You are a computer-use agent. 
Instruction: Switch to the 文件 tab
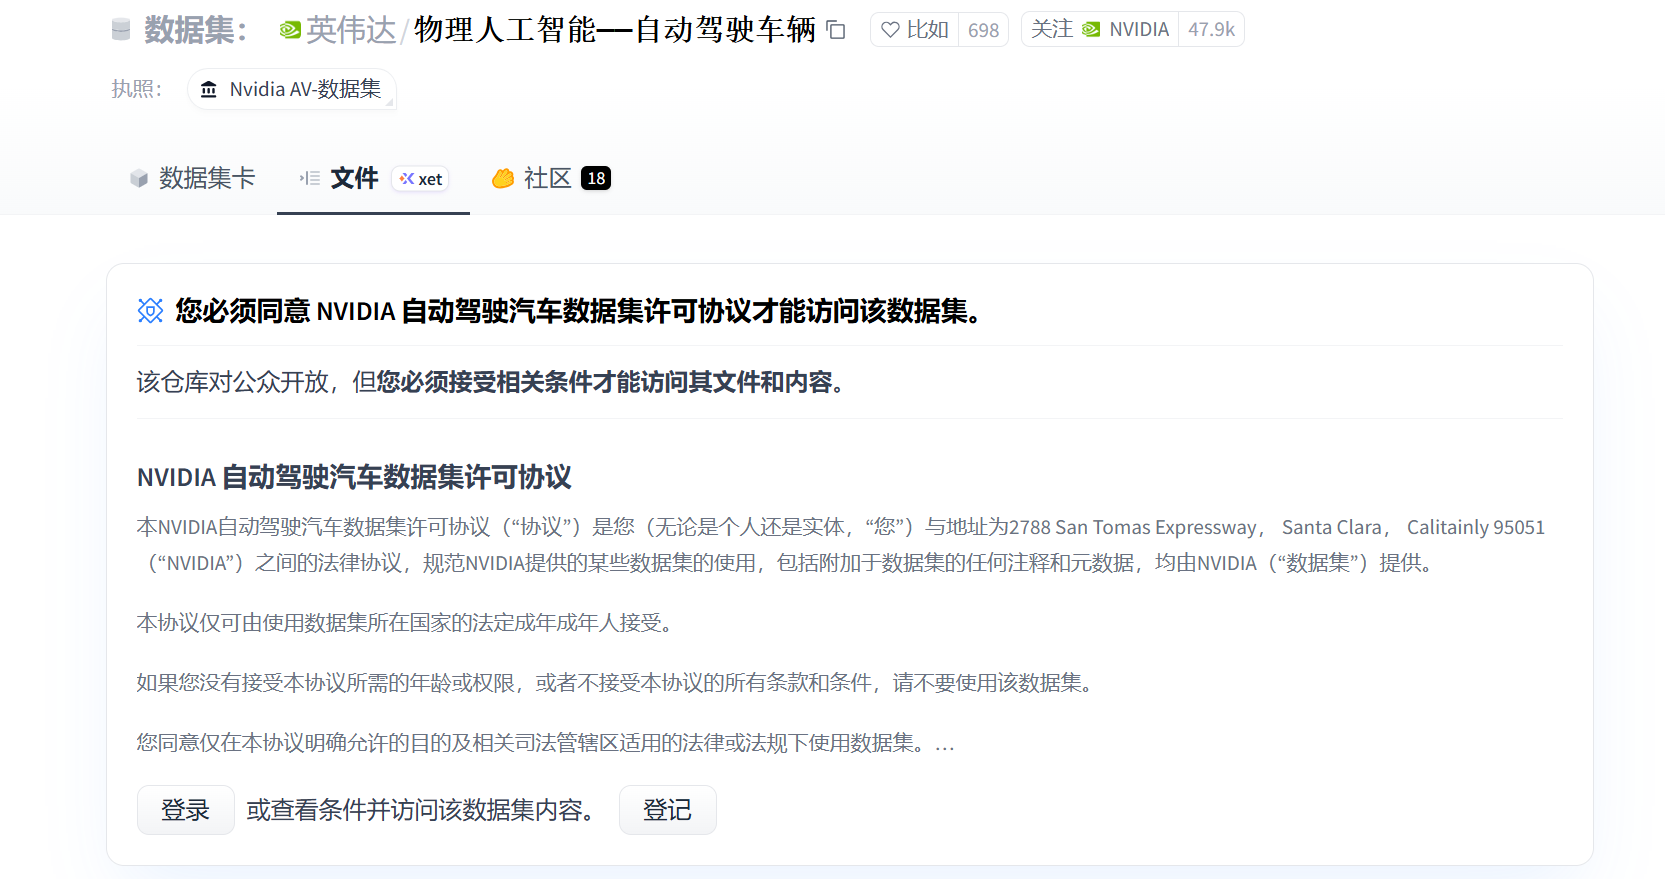[353, 178]
